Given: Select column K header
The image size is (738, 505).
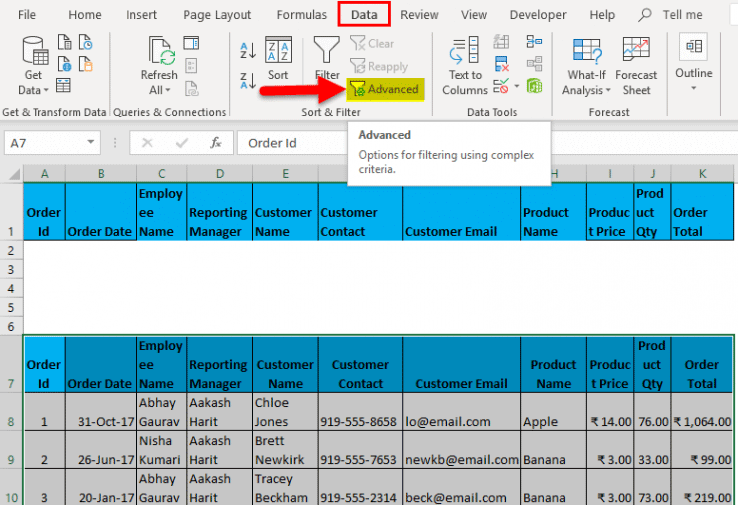Looking at the screenshot, I should (702, 174).
